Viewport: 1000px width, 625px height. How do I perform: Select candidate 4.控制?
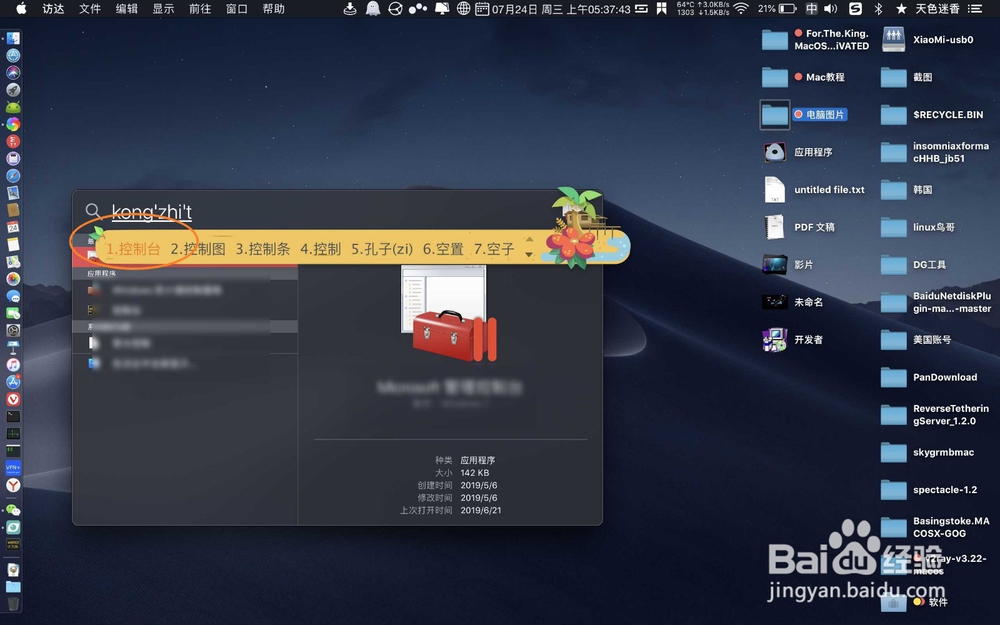[320, 249]
